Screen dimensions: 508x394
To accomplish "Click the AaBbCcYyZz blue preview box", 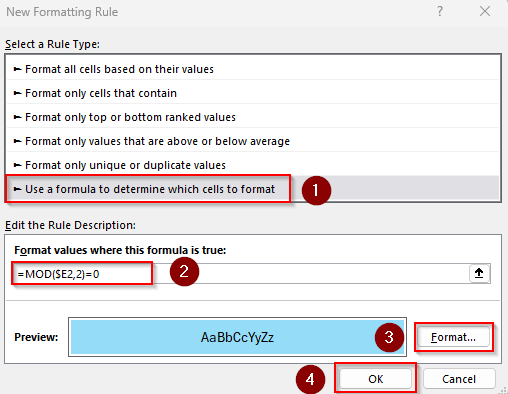I will tap(237, 337).
